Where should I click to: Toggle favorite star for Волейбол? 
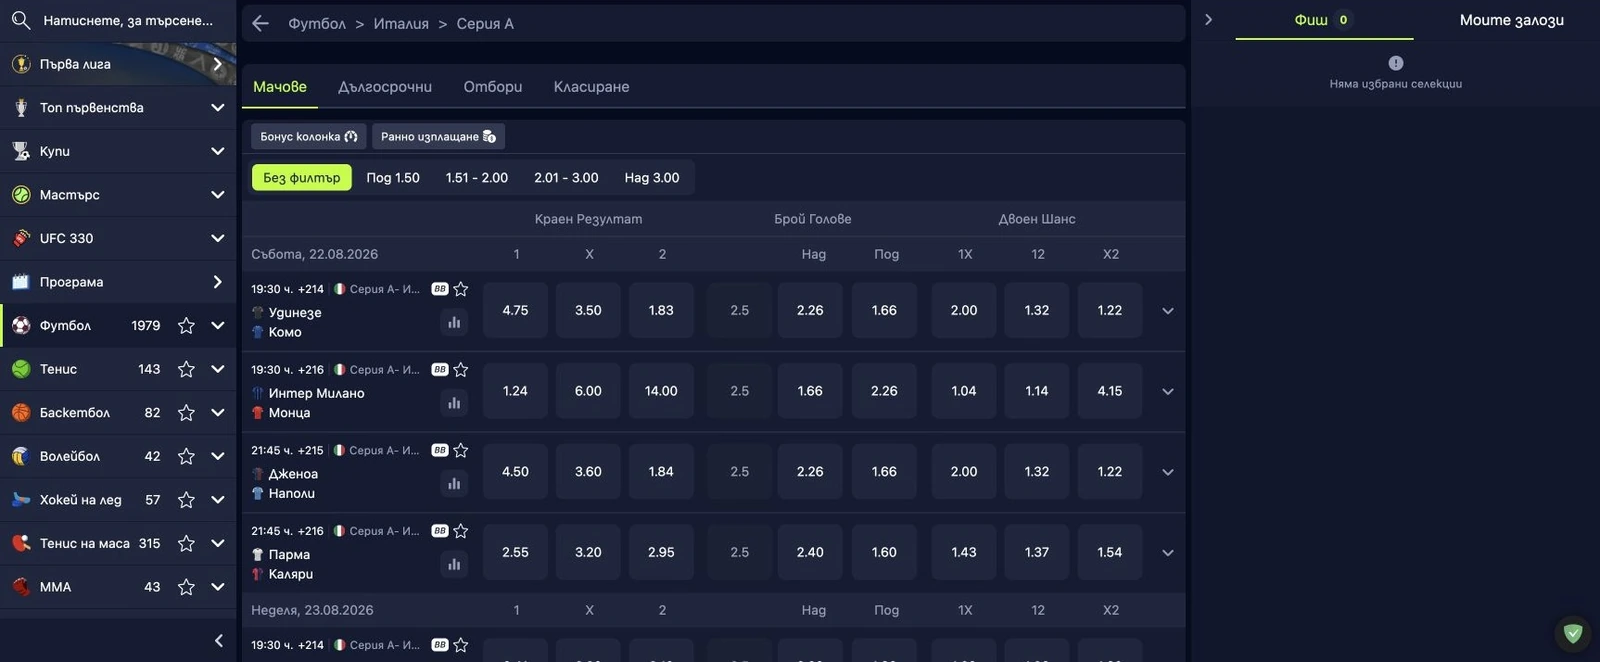tap(186, 456)
